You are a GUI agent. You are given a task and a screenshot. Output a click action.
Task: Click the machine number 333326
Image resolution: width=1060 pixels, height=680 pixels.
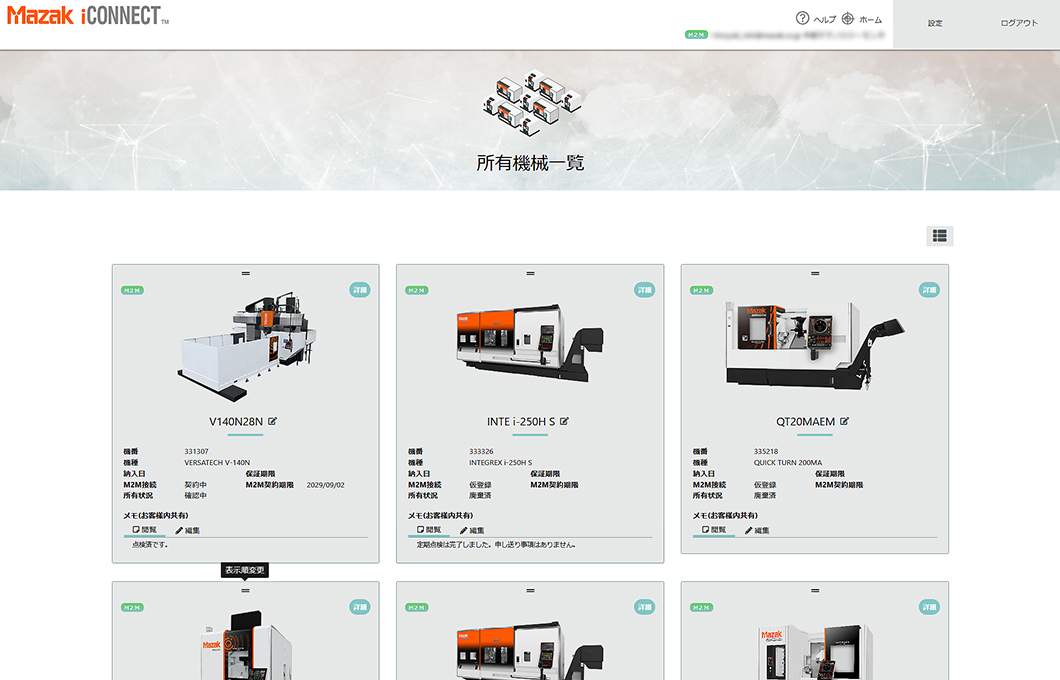point(481,452)
